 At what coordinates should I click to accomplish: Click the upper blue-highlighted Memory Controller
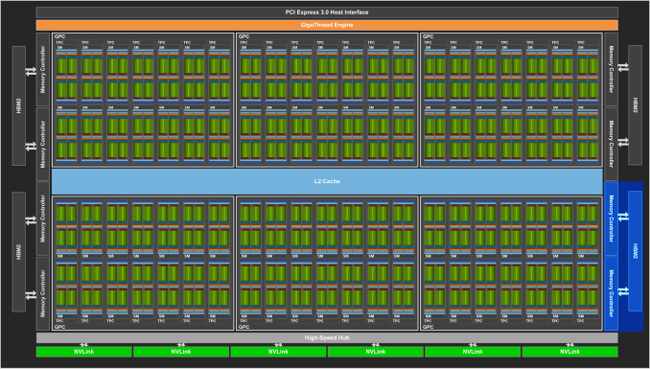[x=611, y=219]
